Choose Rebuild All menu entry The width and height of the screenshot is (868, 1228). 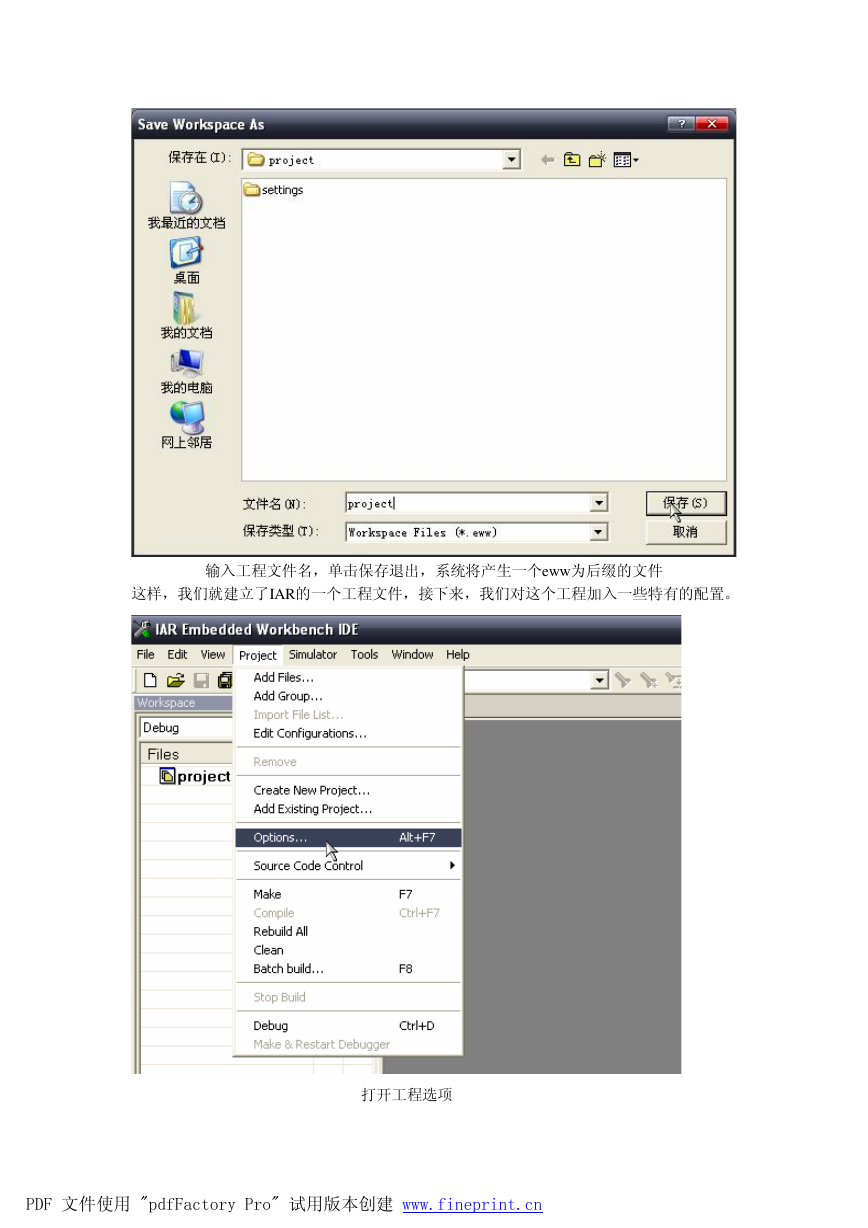click(x=347, y=931)
